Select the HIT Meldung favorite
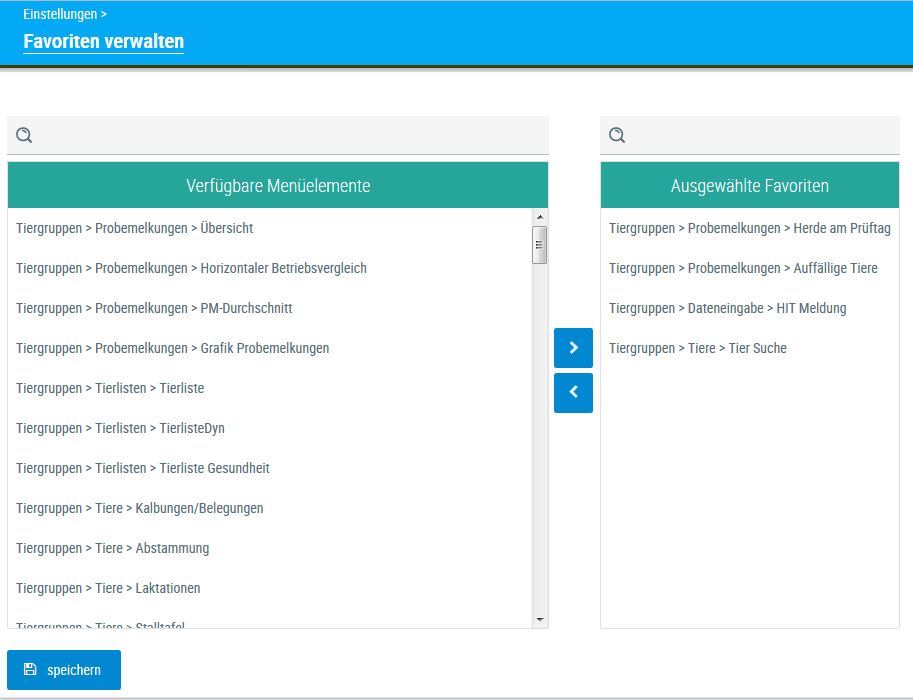 [x=727, y=308]
